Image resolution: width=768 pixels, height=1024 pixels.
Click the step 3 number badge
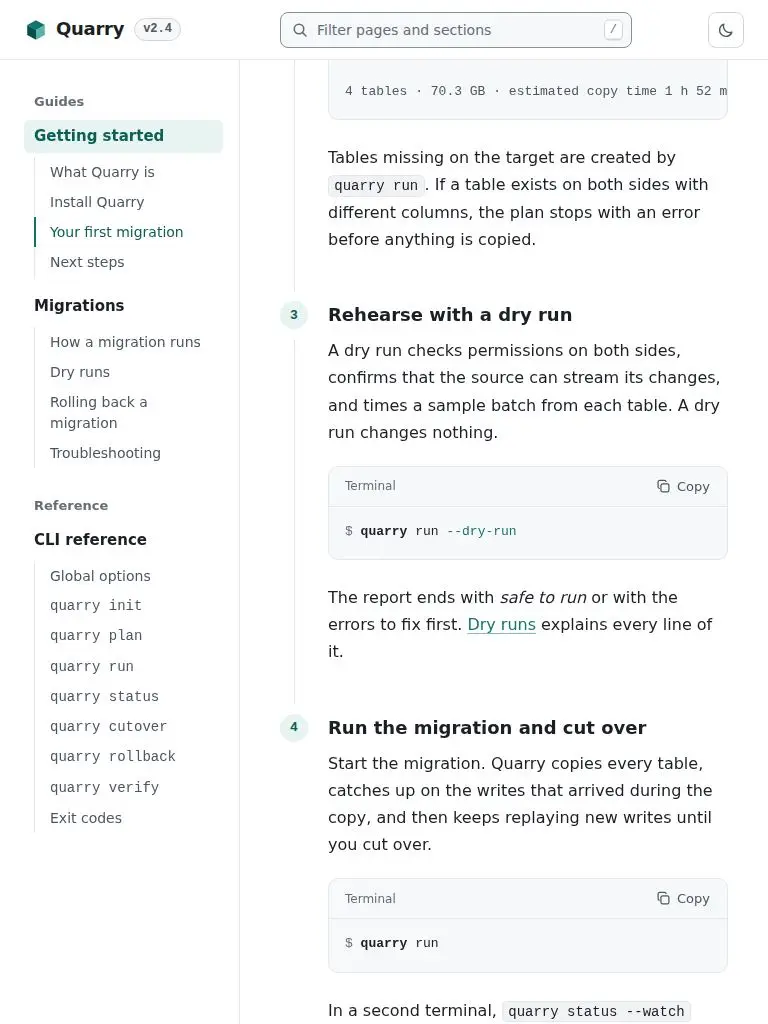coord(294,315)
